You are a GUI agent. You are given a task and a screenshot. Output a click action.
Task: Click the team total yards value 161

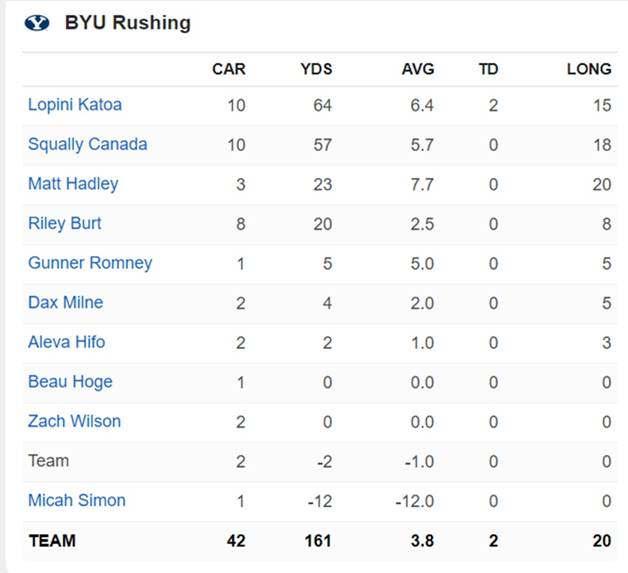pyautogui.click(x=317, y=541)
